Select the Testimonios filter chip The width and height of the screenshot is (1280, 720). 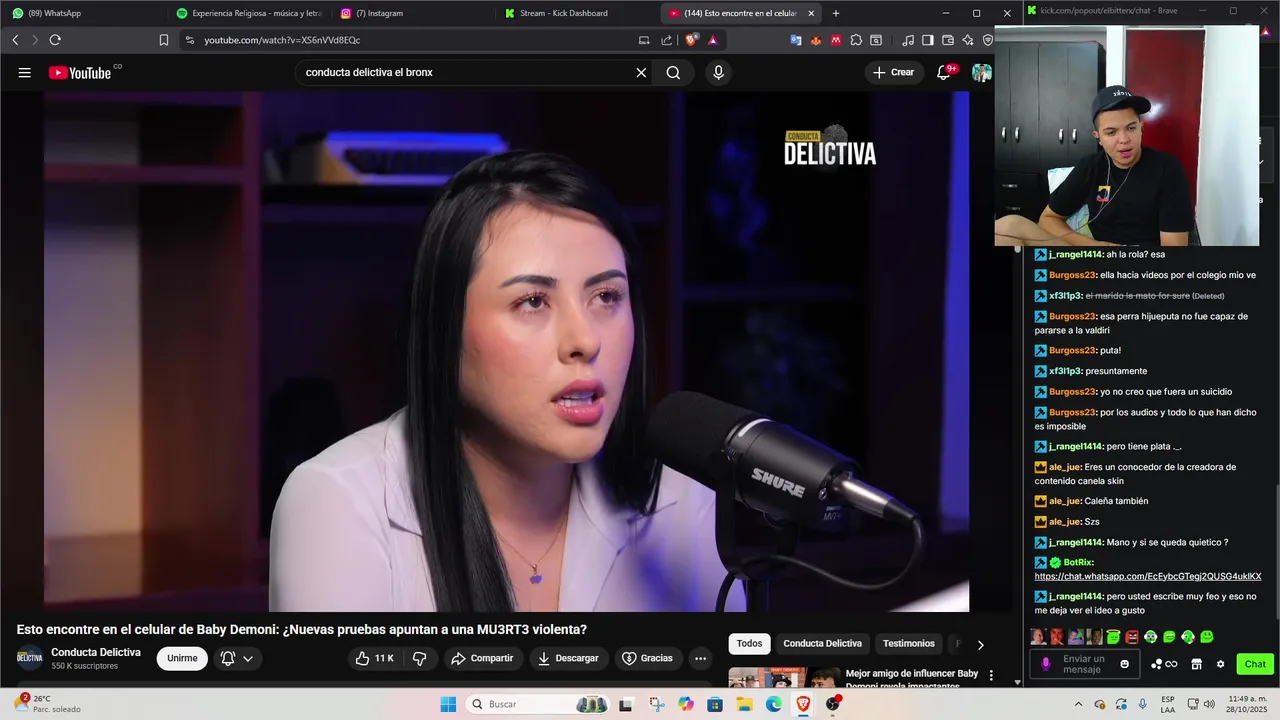909,644
